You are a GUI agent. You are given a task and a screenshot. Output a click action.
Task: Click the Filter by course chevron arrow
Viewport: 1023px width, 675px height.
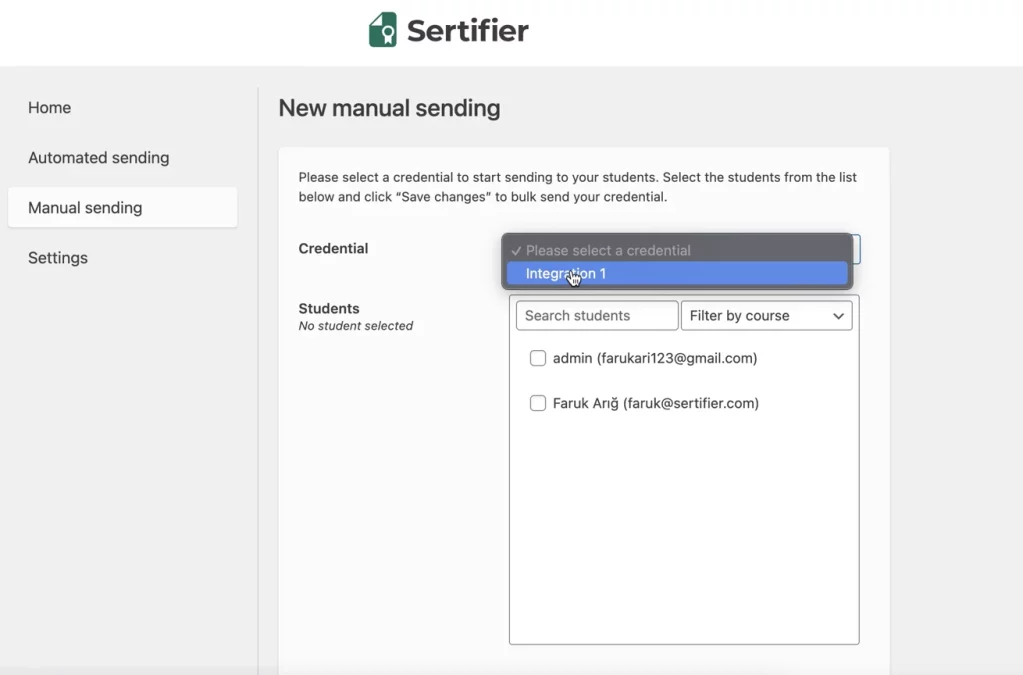pos(838,316)
